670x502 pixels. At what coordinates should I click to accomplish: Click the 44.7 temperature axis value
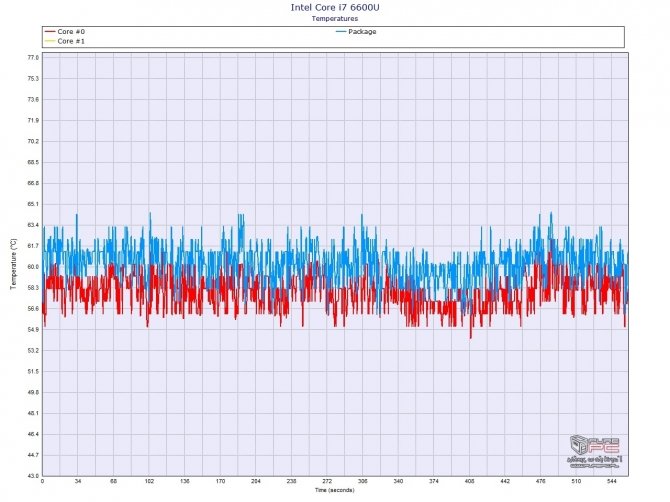click(x=33, y=455)
